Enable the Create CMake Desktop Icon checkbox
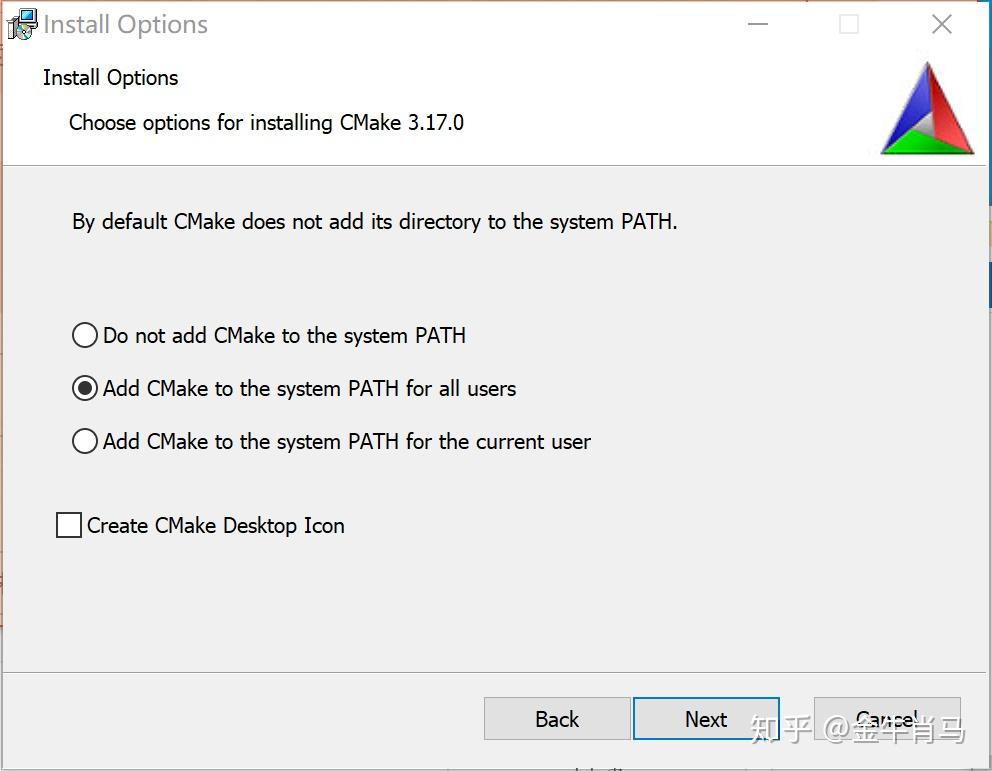Viewport: 992px width, 771px height. [x=69, y=525]
